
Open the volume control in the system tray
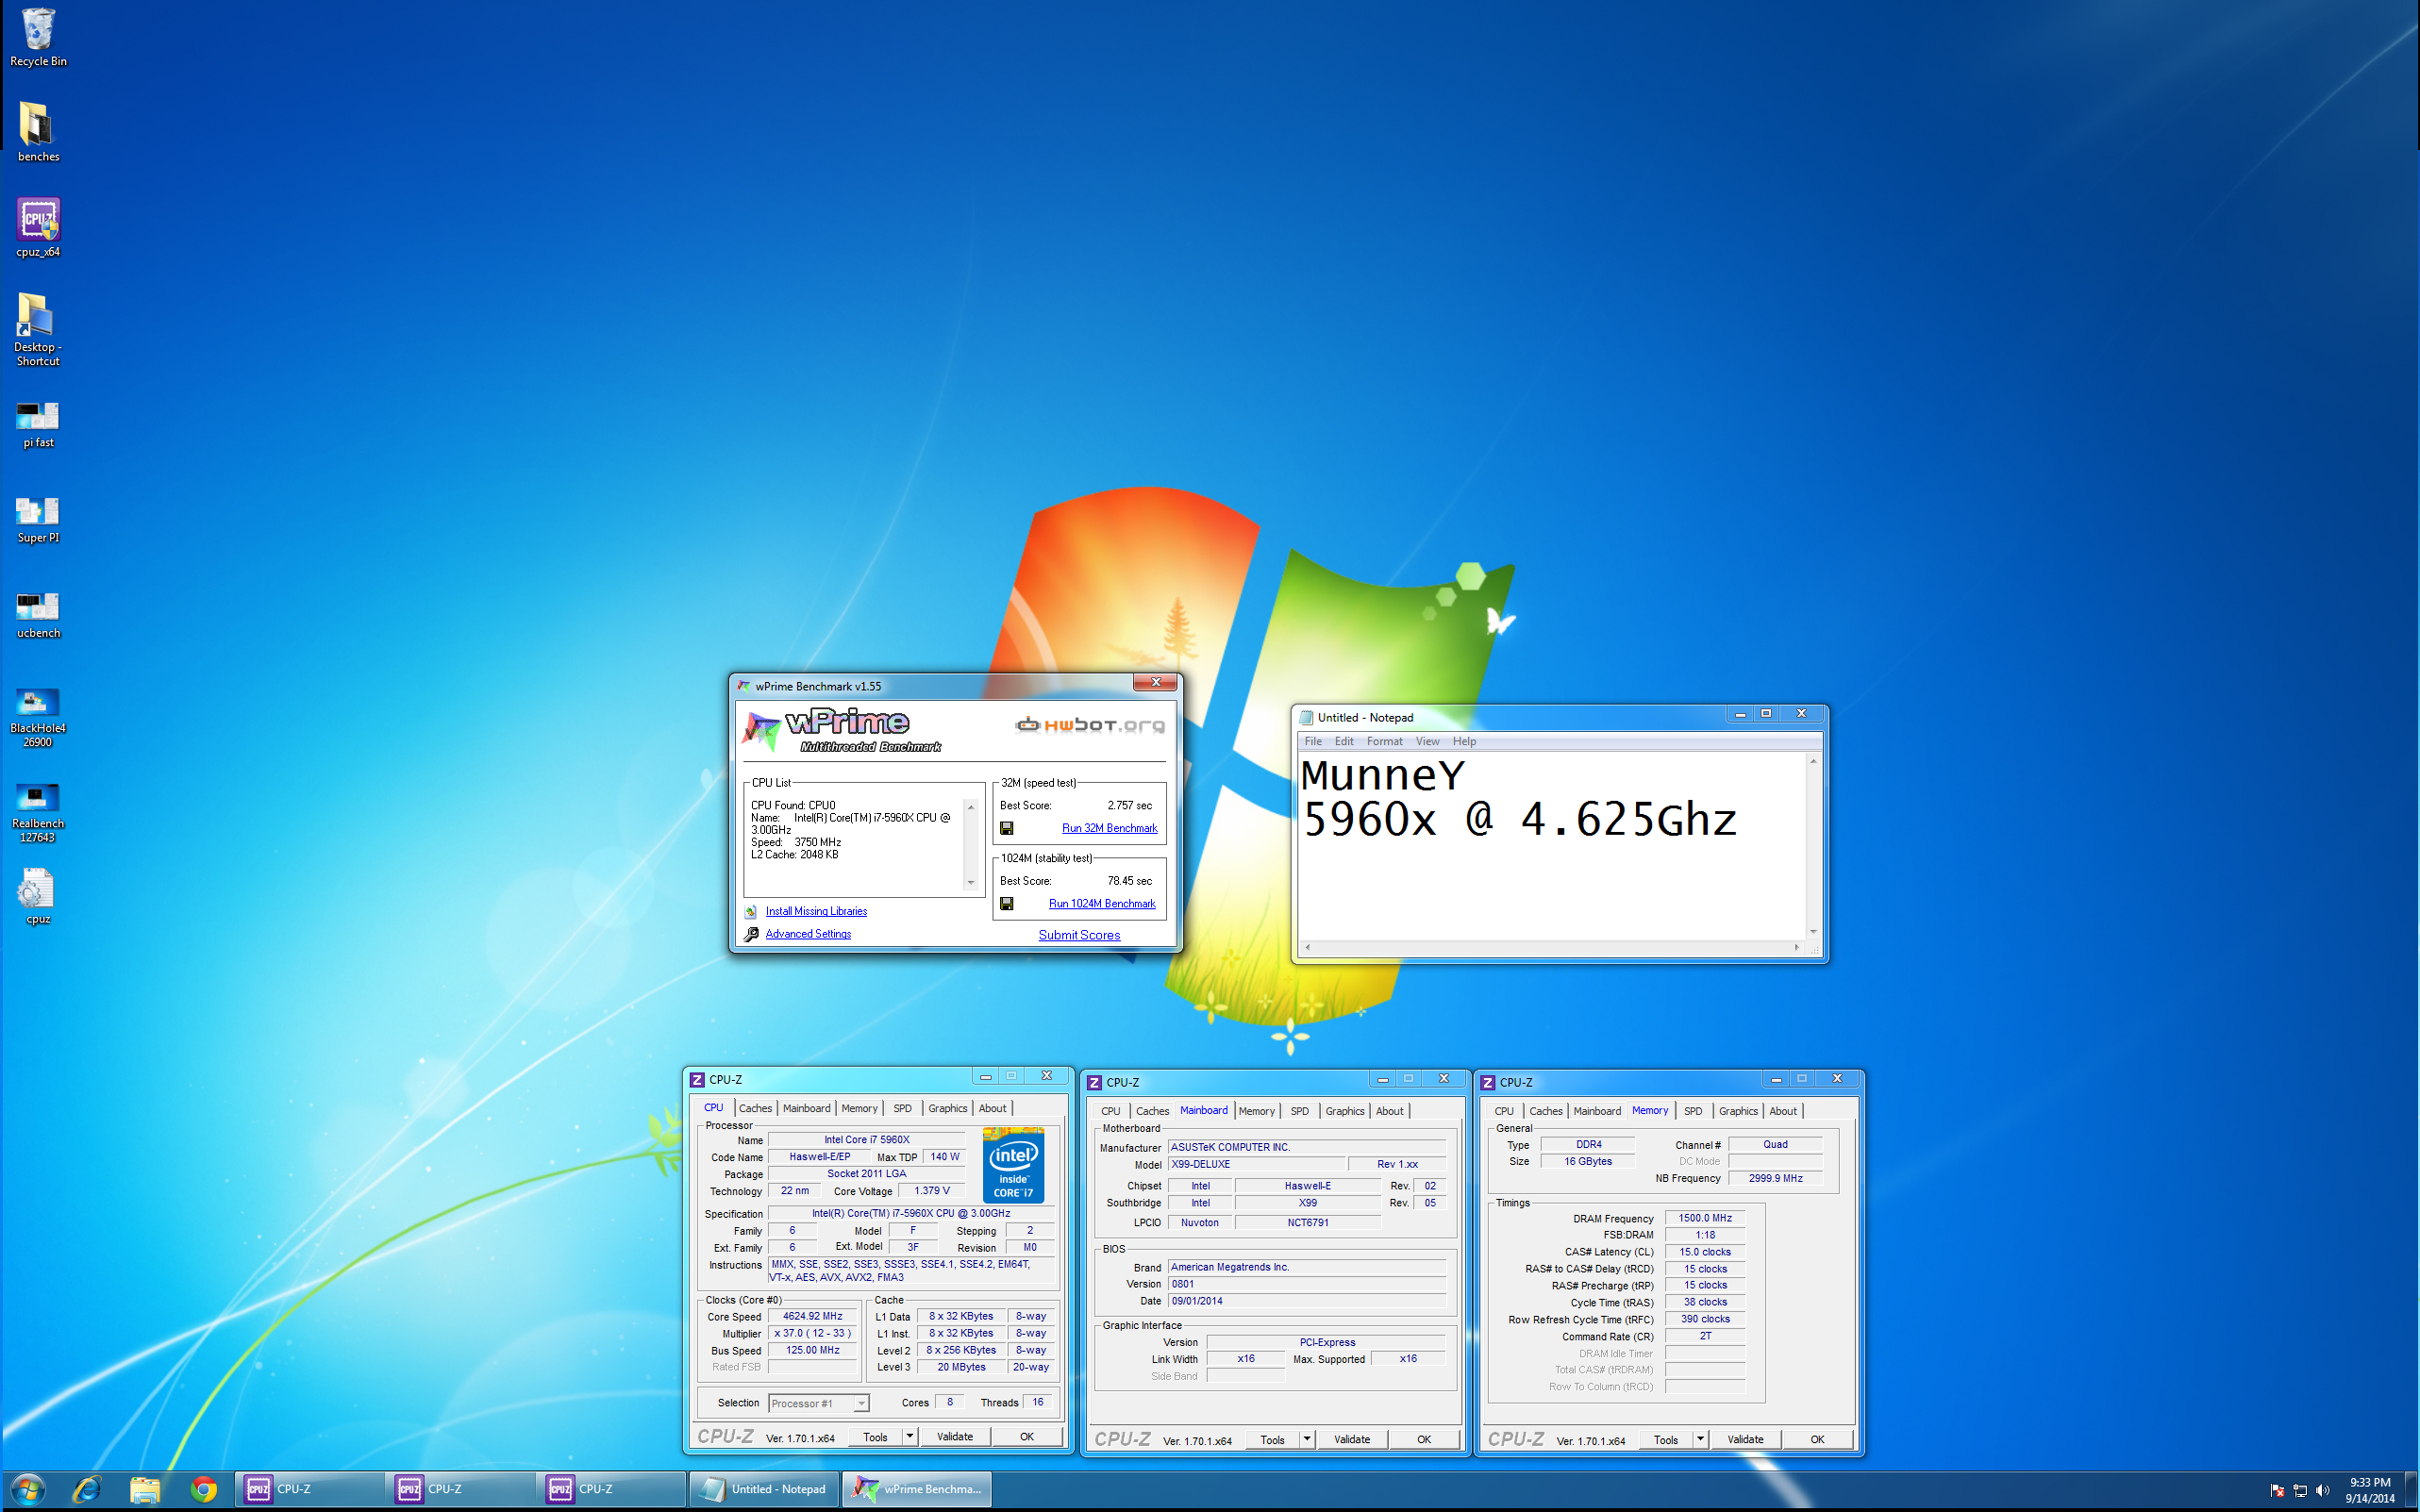click(x=2322, y=1491)
